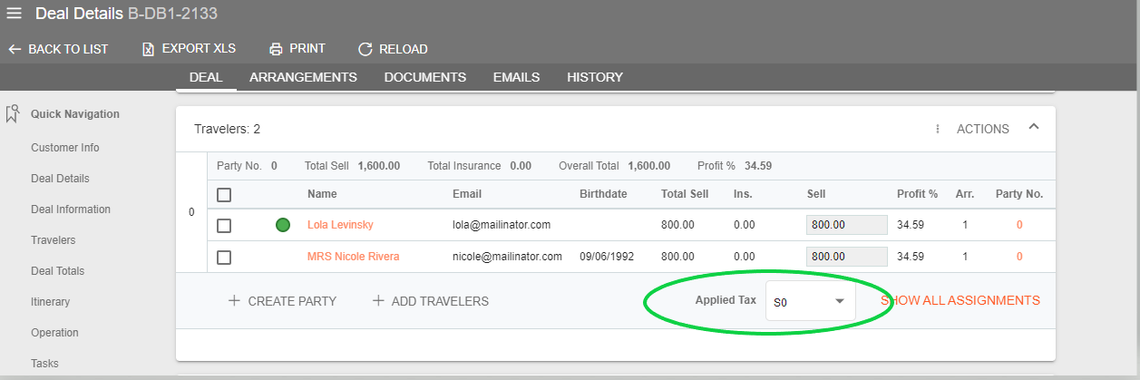Viewport: 1140px width, 380px height.
Task: Click birthdate 09/06/1992
Action: tap(606, 256)
